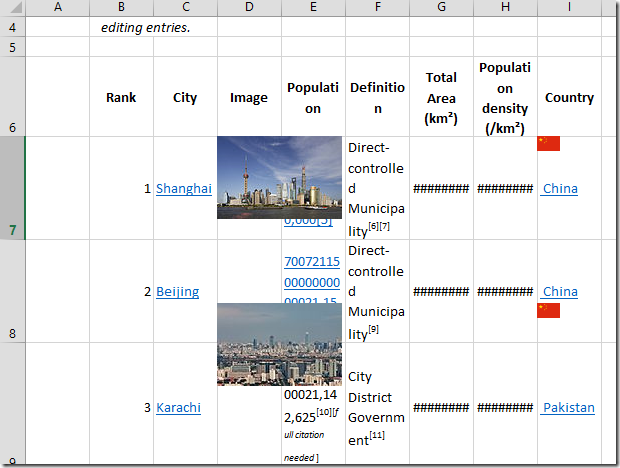Click the China flag icon in row 8
This screenshot has width=620, height=468.
pyautogui.click(x=548, y=310)
